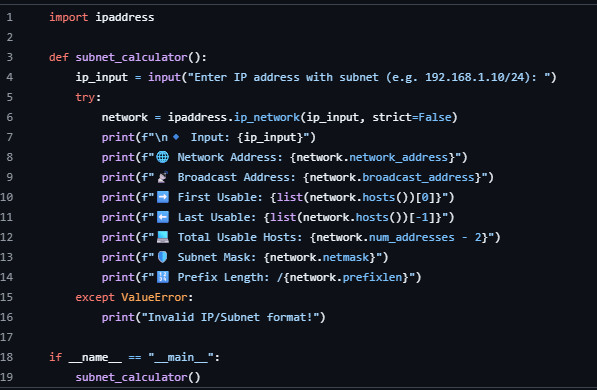The width and height of the screenshot is (597, 390).
Task: Click 'Total Usable Hosts:' string text
Action: [240, 237]
